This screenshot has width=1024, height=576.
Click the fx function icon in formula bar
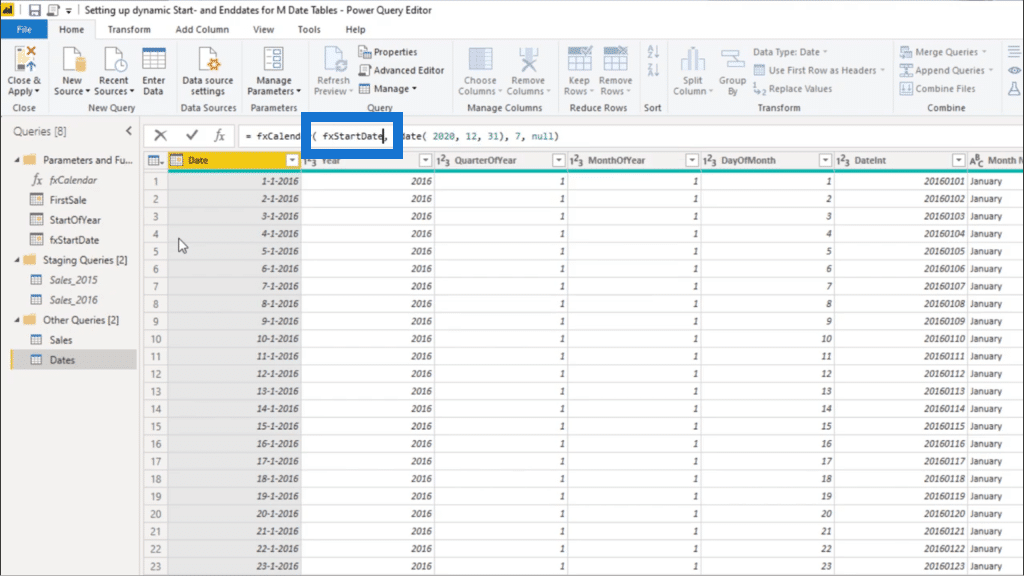tap(219, 135)
